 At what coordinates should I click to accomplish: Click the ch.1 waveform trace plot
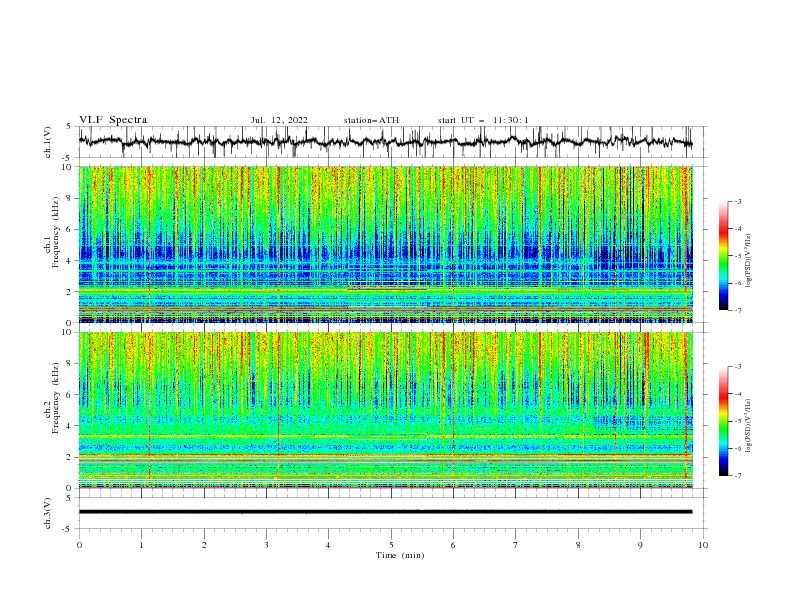[385, 142]
